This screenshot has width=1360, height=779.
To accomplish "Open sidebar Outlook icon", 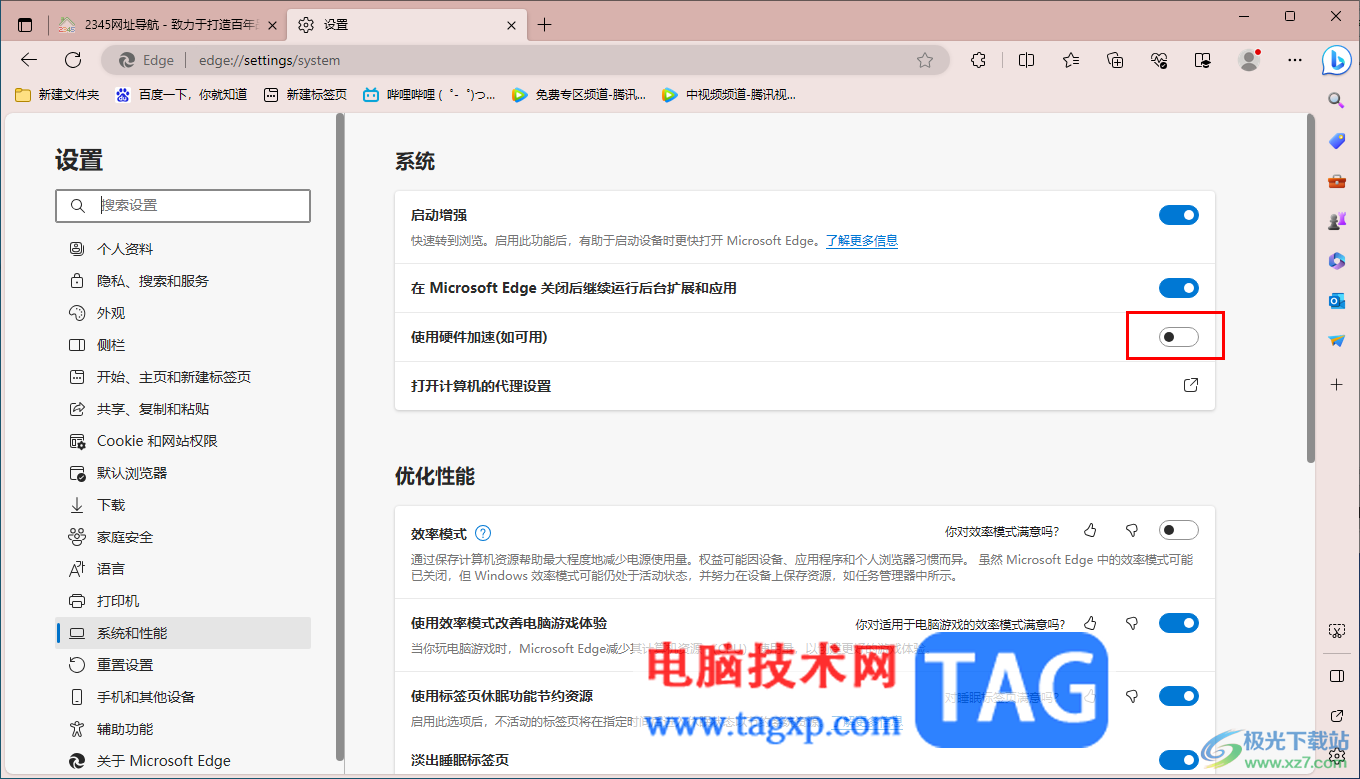I will tap(1337, 301).
